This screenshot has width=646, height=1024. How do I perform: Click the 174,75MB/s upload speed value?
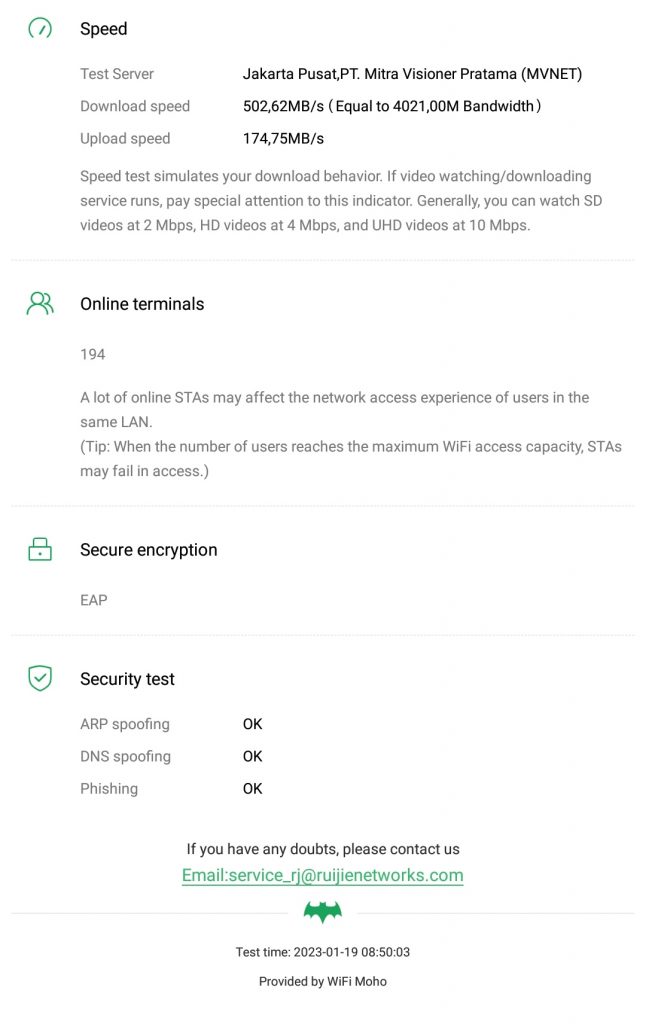click(283, 139)
